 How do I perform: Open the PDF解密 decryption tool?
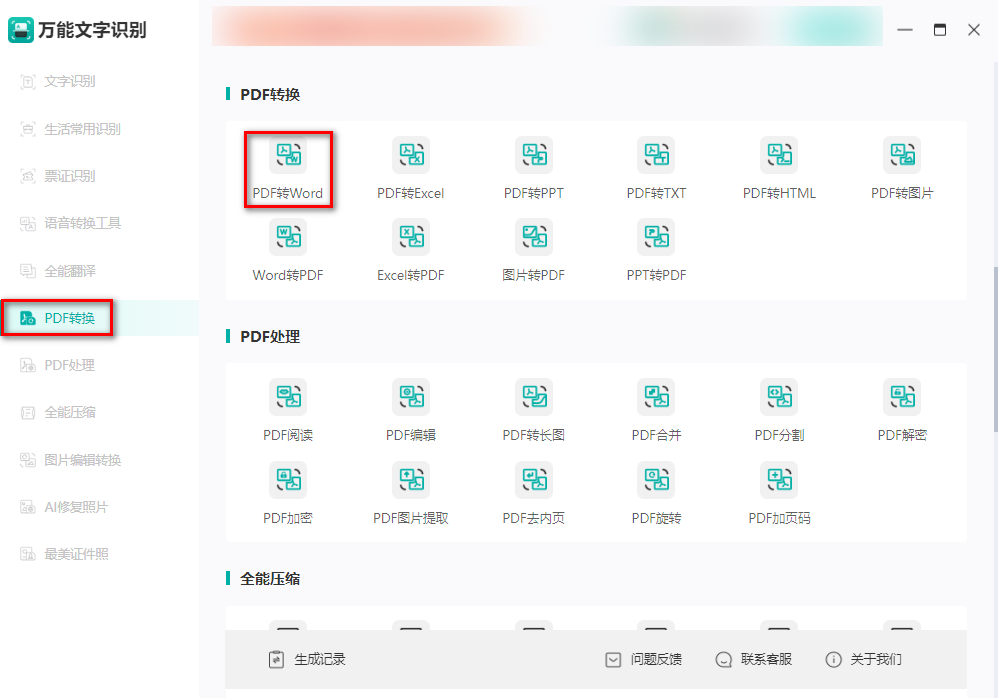tap(902, 410)
